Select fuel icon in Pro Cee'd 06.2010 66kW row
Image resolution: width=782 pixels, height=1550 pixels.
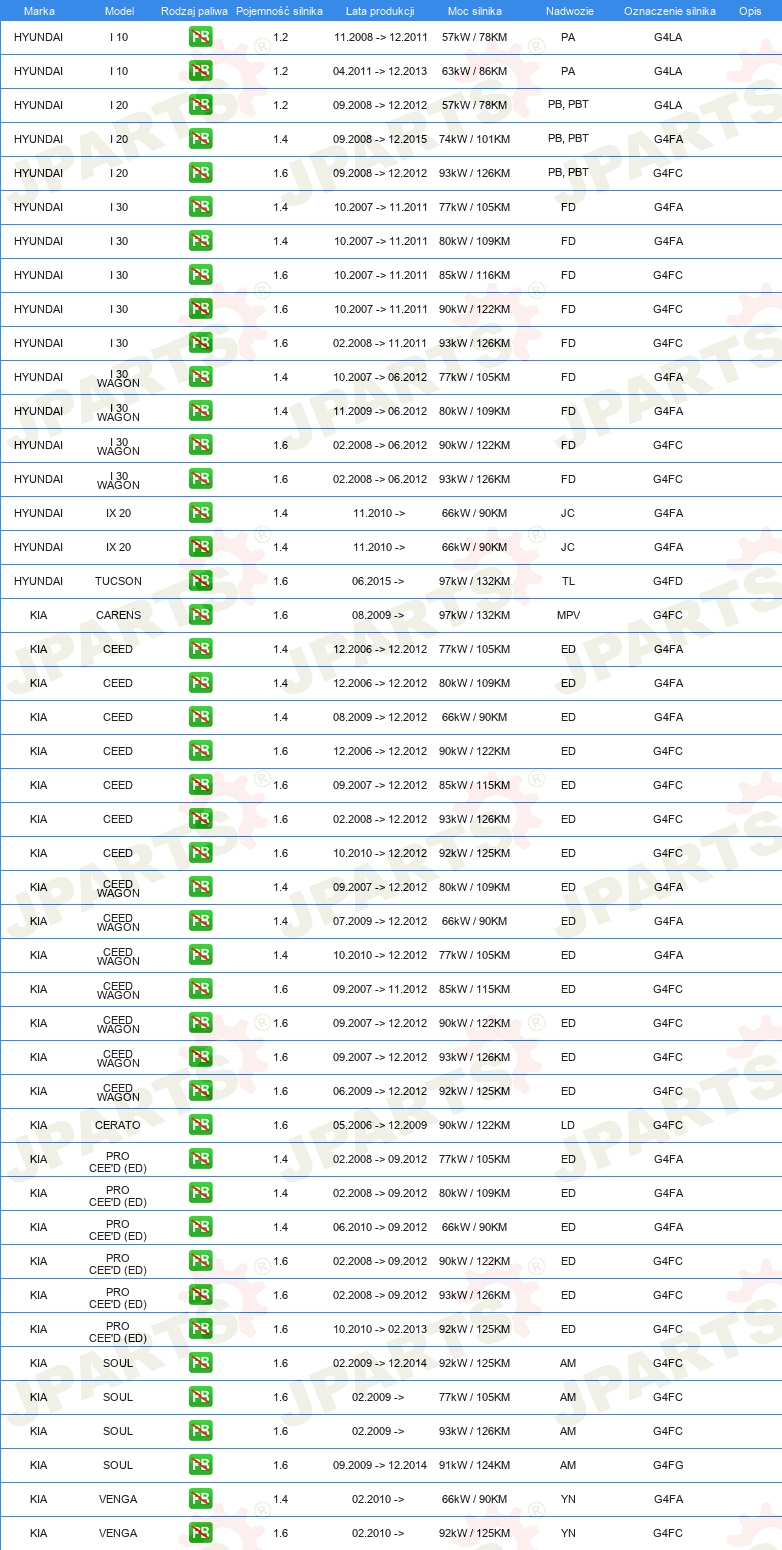200,1227
